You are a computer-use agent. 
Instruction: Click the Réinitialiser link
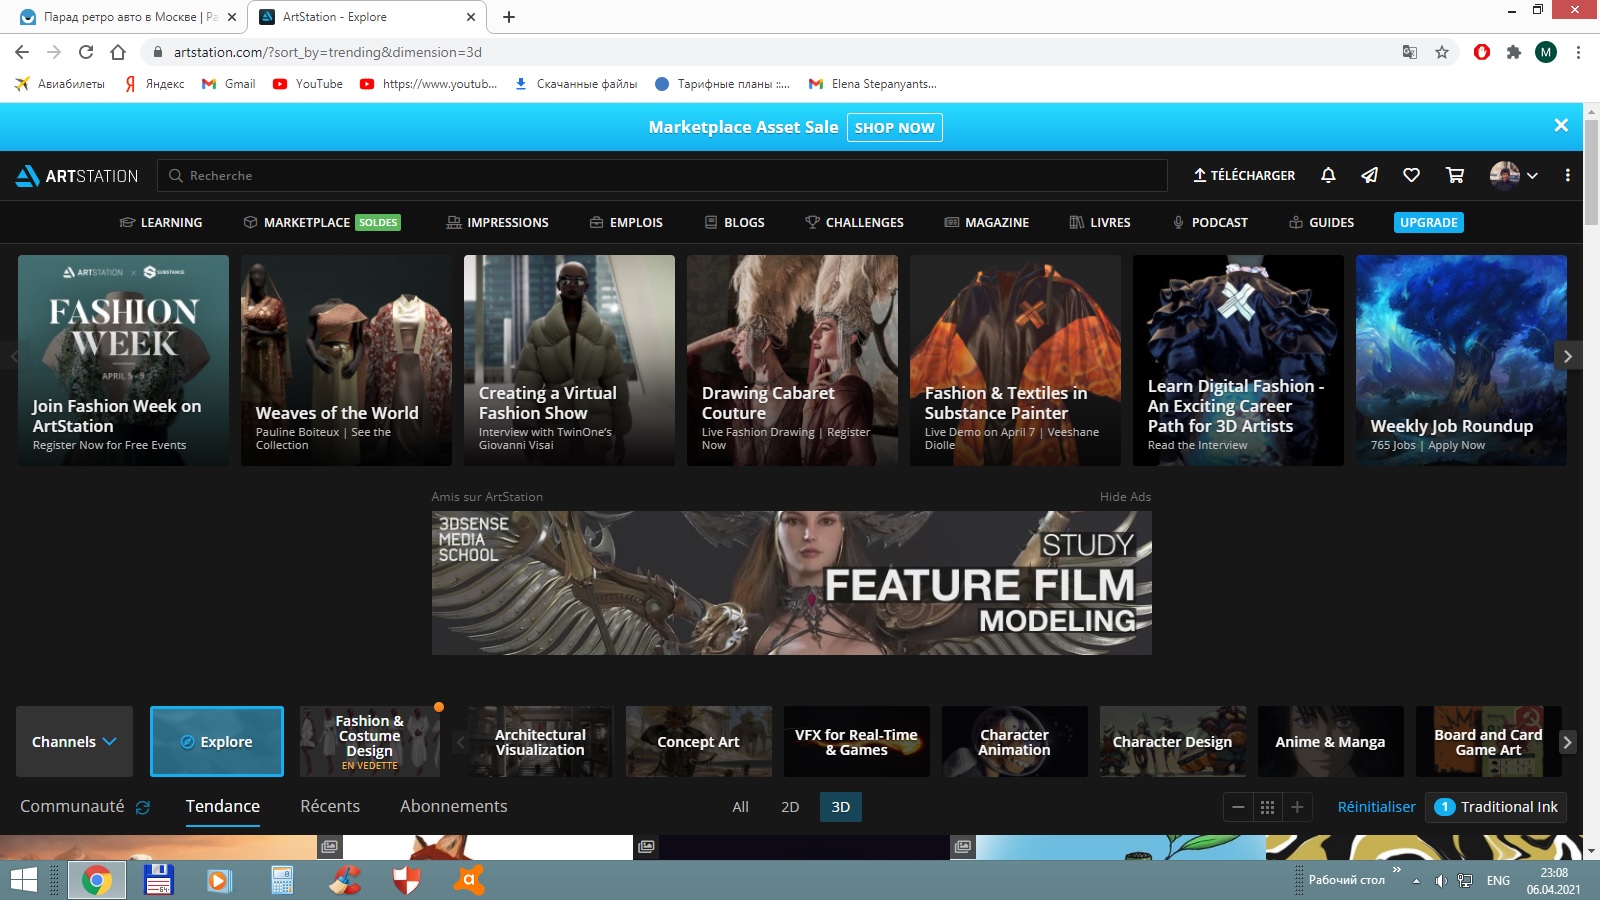tap(1376, 807)
